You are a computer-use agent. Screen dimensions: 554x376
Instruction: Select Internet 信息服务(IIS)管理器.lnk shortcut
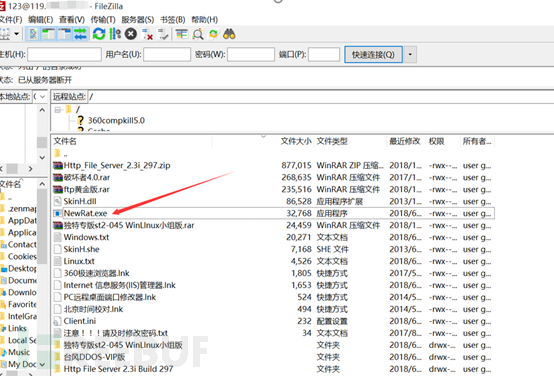tap(119, 285)
